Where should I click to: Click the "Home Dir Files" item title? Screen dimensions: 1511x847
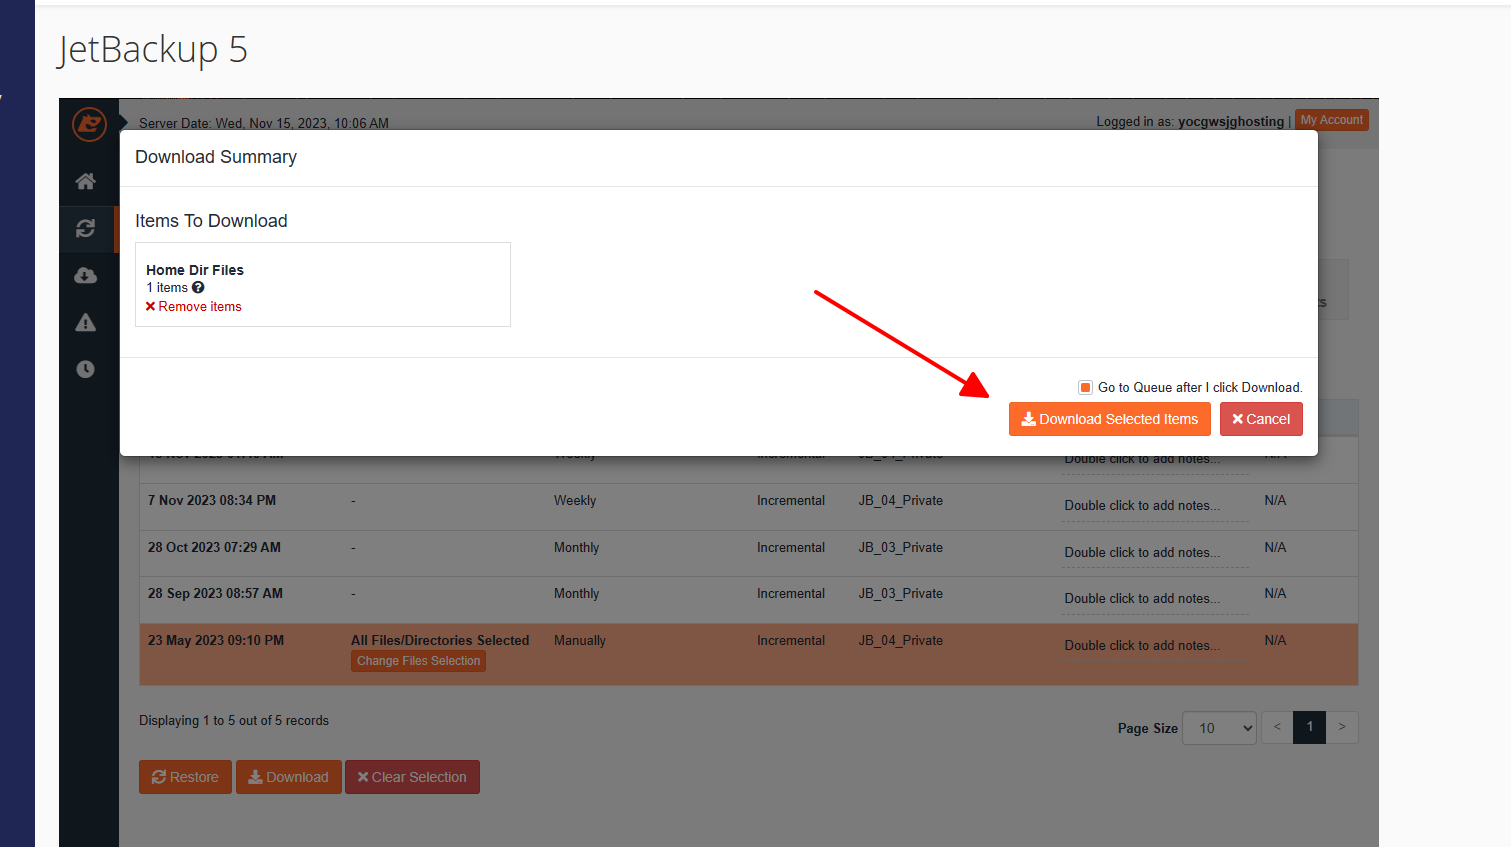[x=195, y=270]
